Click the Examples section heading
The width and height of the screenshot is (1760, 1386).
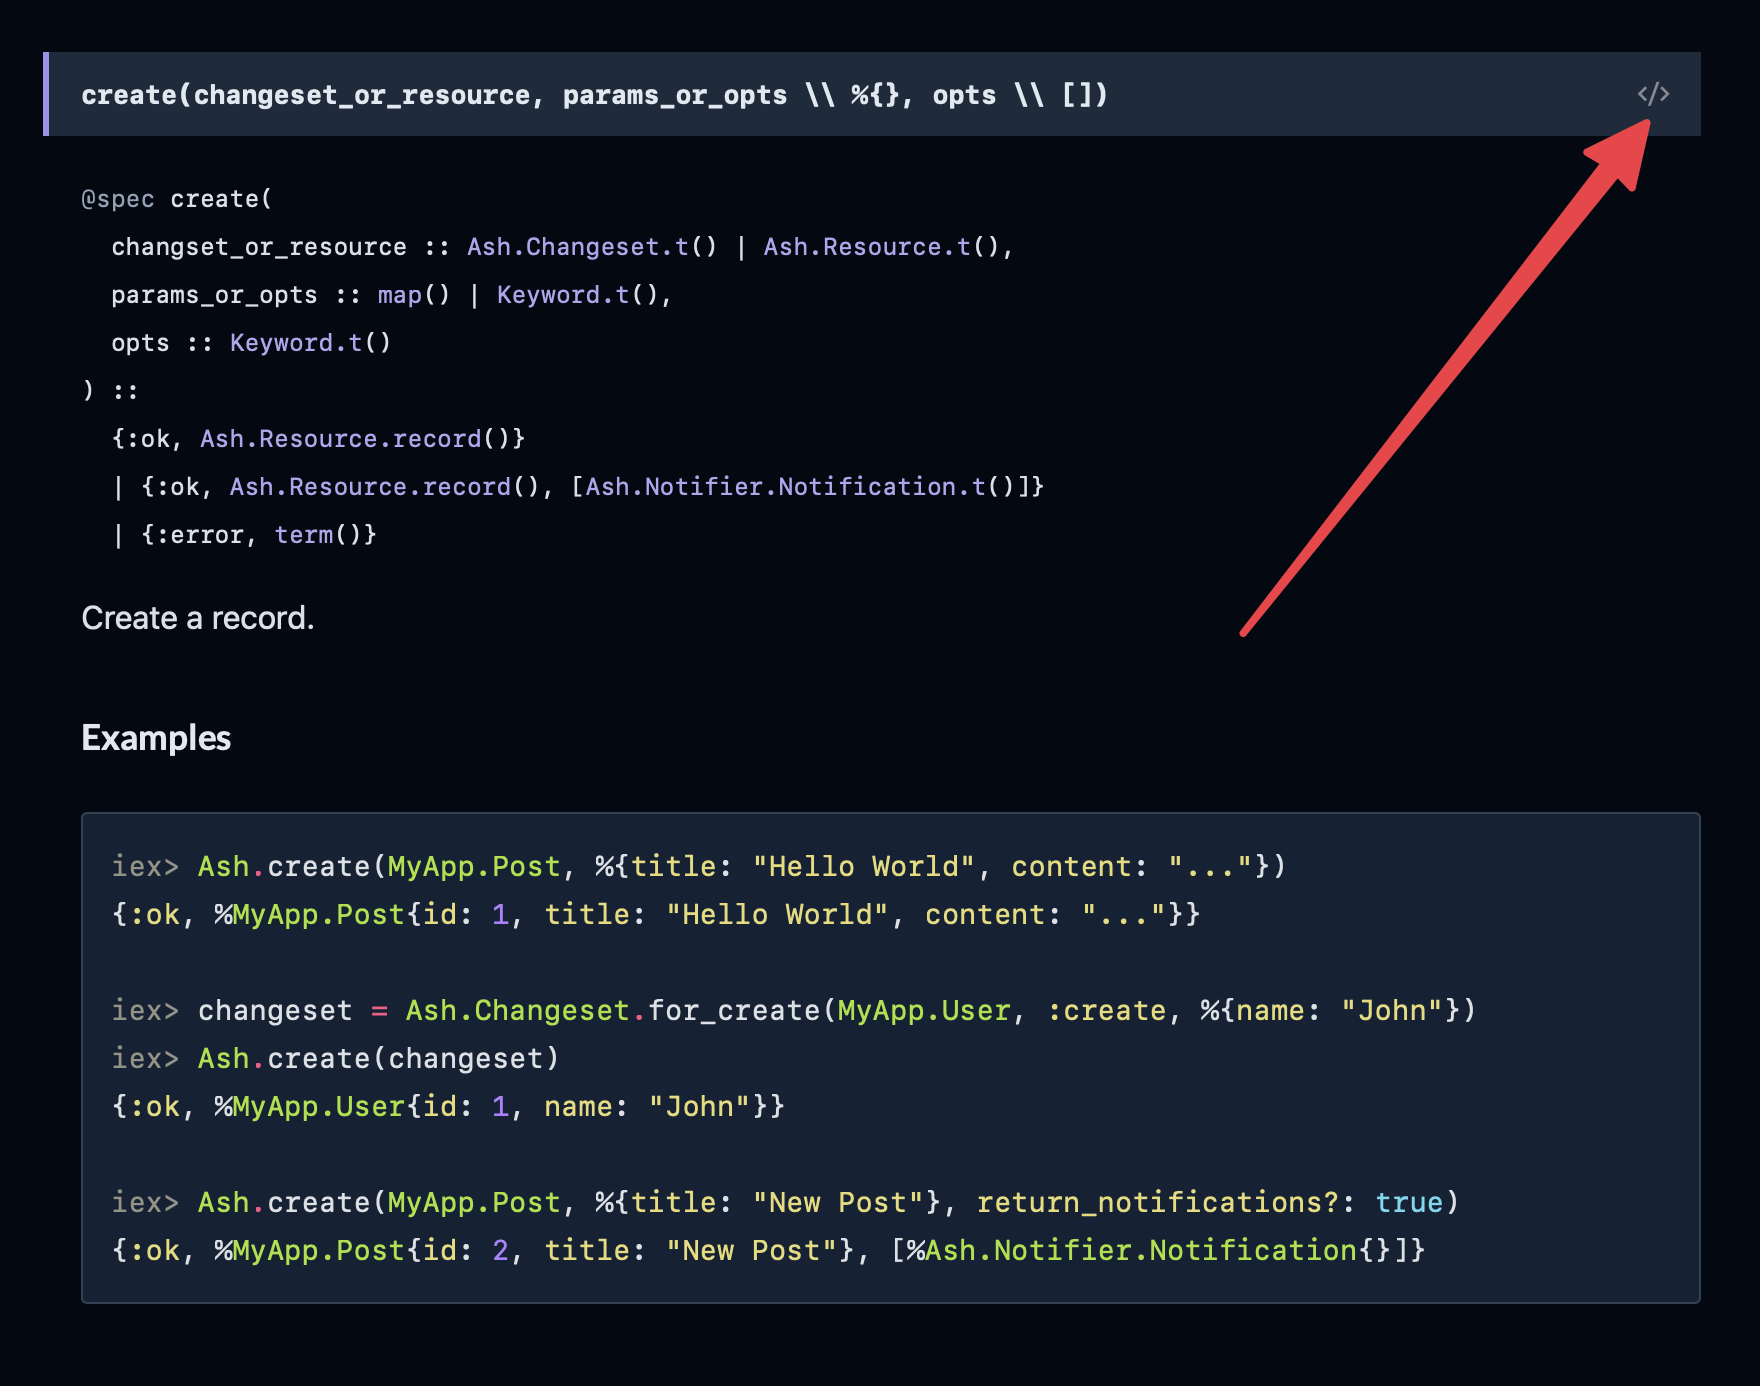[156, 738]
